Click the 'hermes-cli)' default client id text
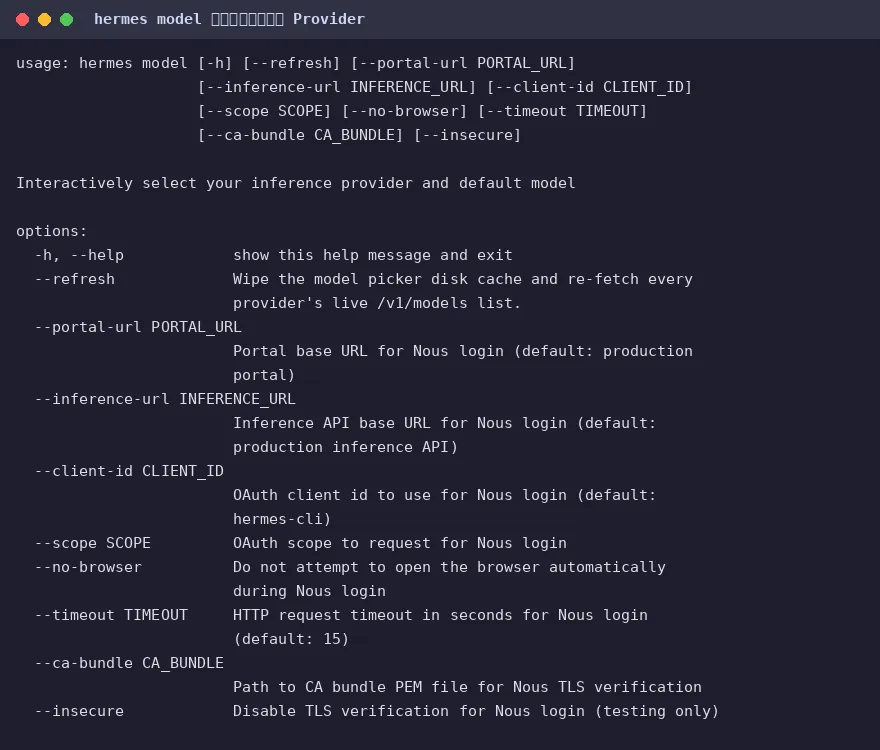This screenshot has height=750, width=880. 282,519
